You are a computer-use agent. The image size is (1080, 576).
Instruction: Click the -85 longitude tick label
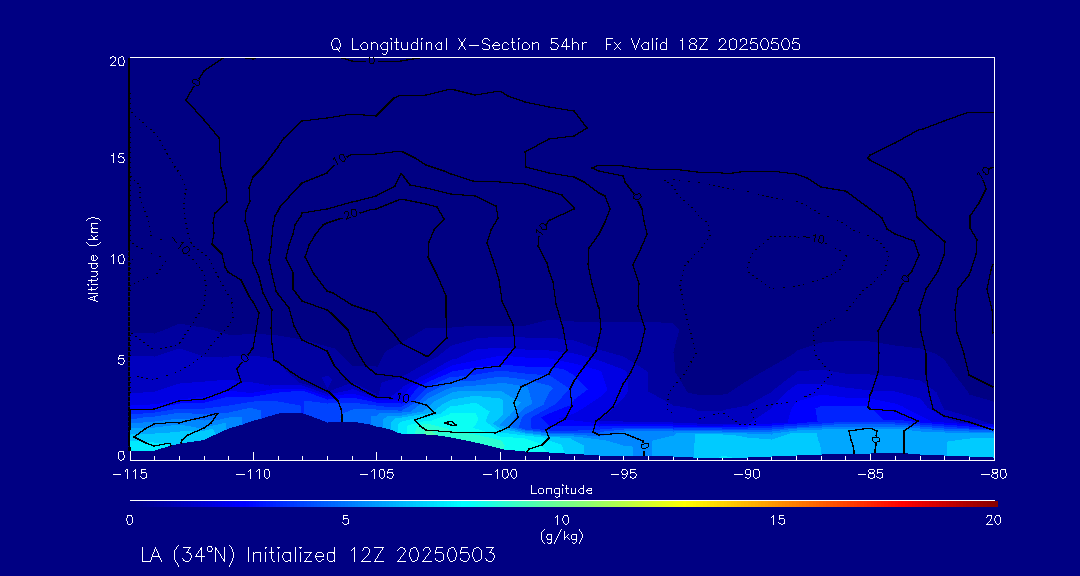pyautogui.click(x=870, y=475)
